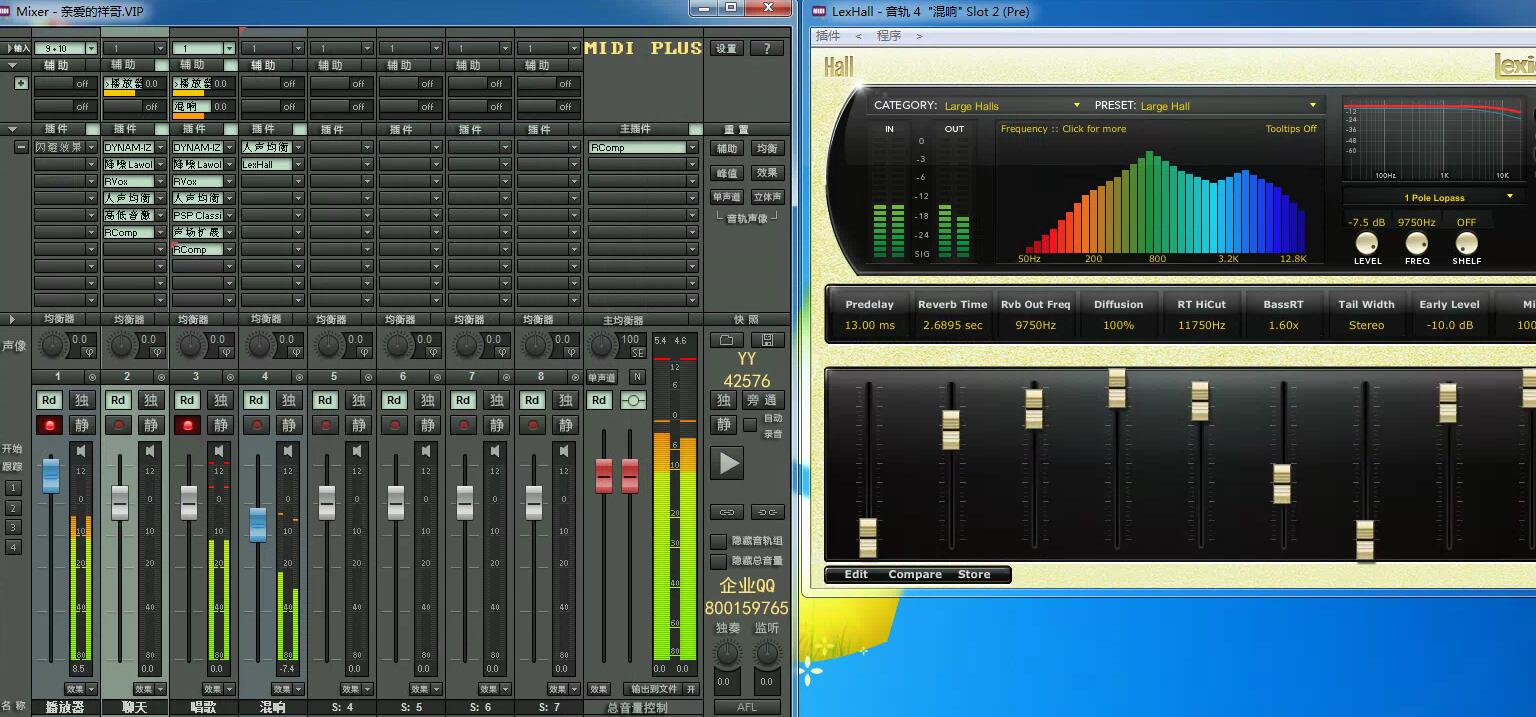1536x717 pixels.
Task: Open the 9+10 input dropdown on channel 1
Action: pyautogui.click(x=92, y=48)
